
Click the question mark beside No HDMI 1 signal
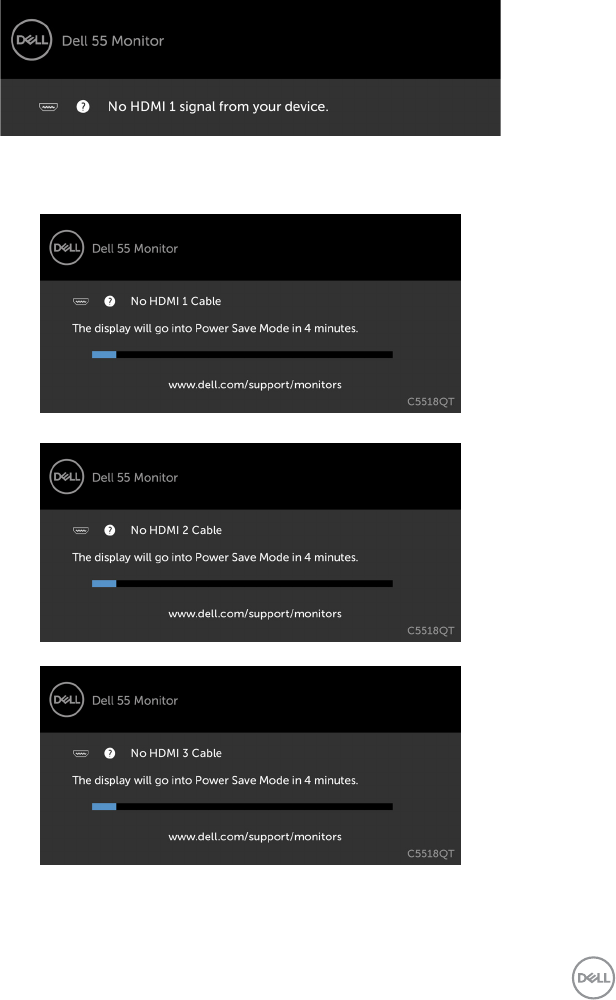83,107
